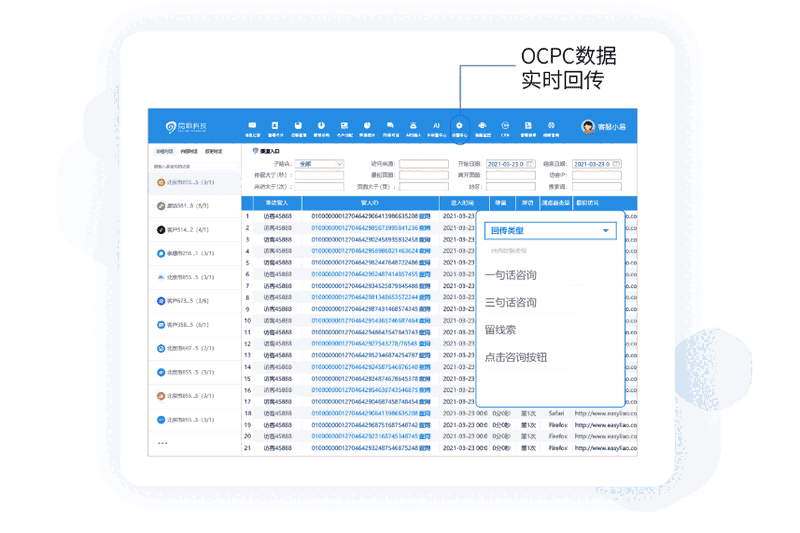Click the 浏览器类型 column header

click(556, 203)
